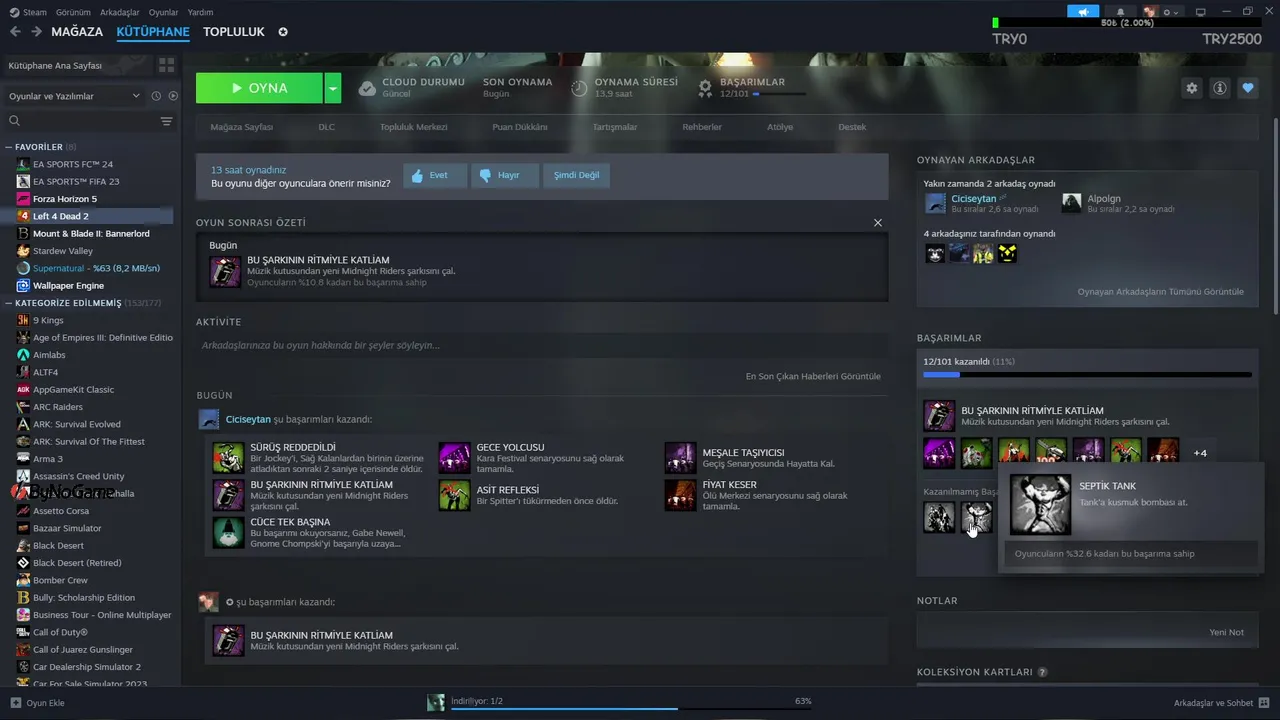Select Forza Horizon 5 in library
The width and height of the screenshot is (1280, 720).
[65, 199]
